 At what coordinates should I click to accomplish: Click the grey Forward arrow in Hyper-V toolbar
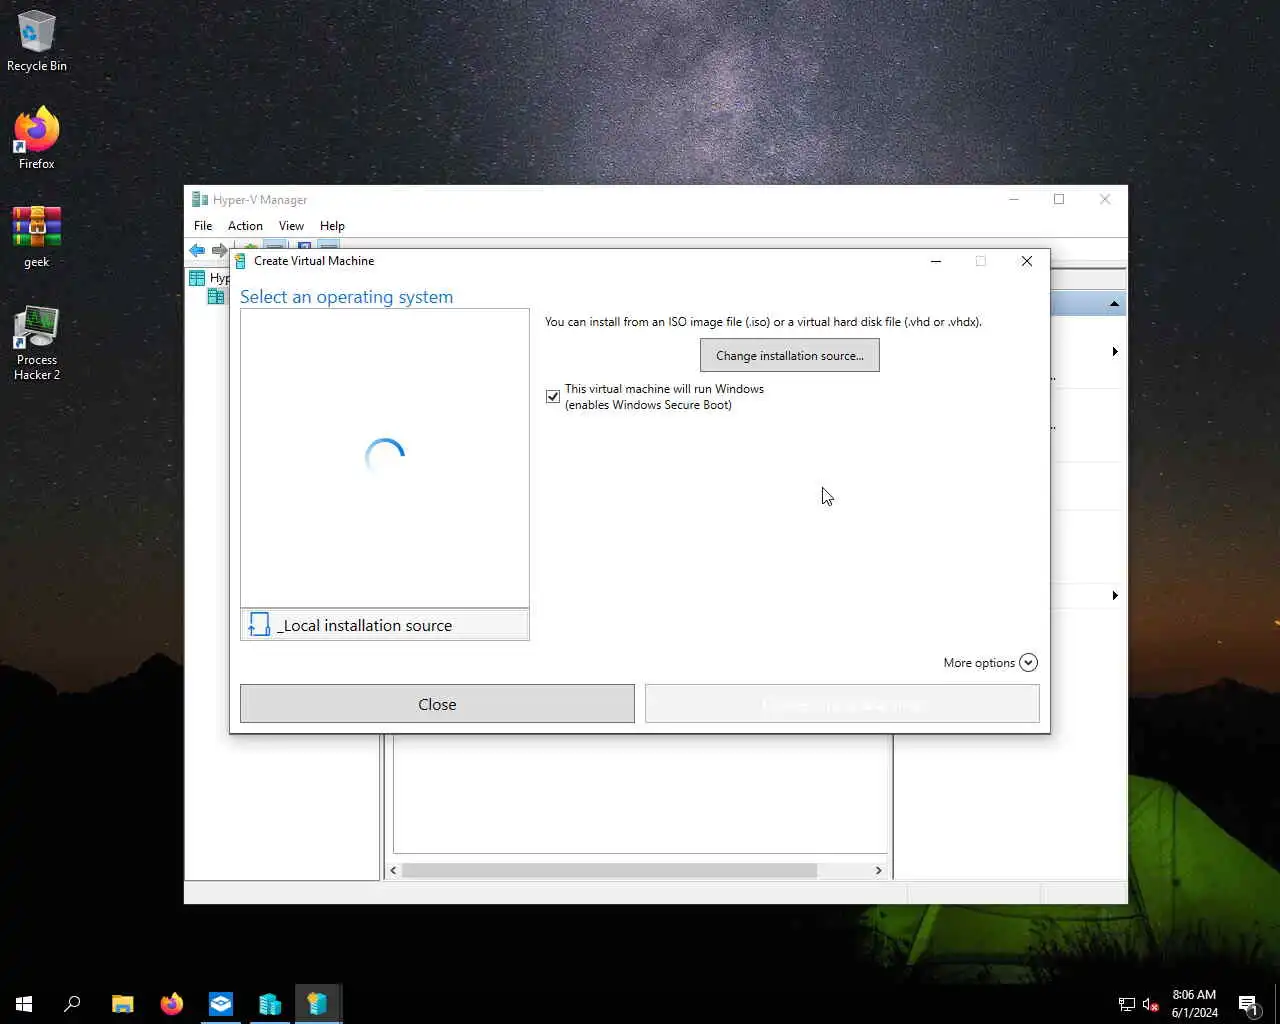(x=219, y=250)
